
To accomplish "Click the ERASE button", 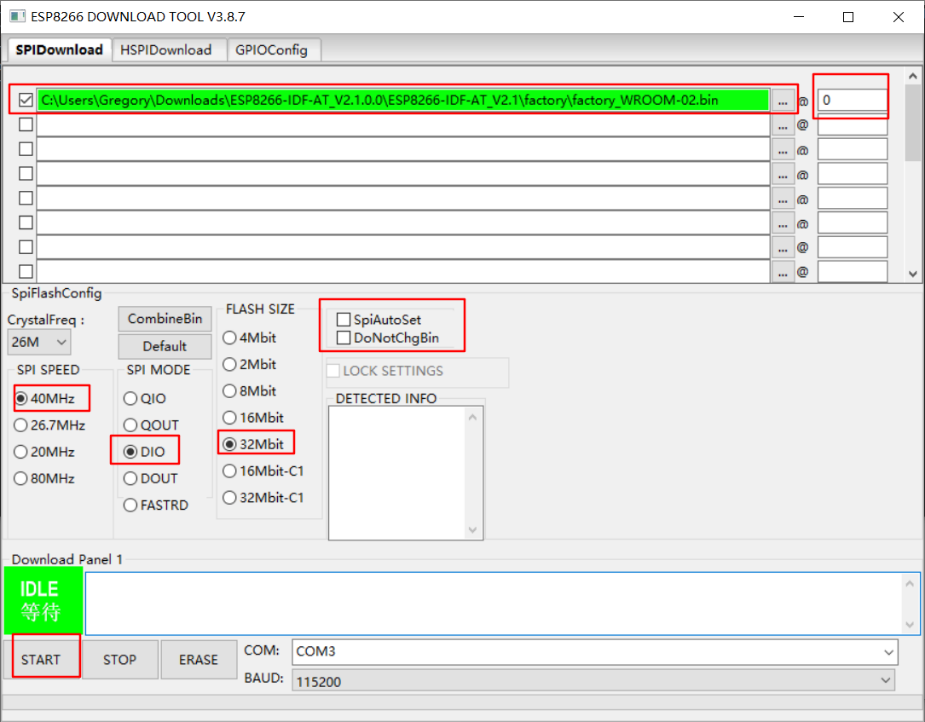I will (199, 659).
